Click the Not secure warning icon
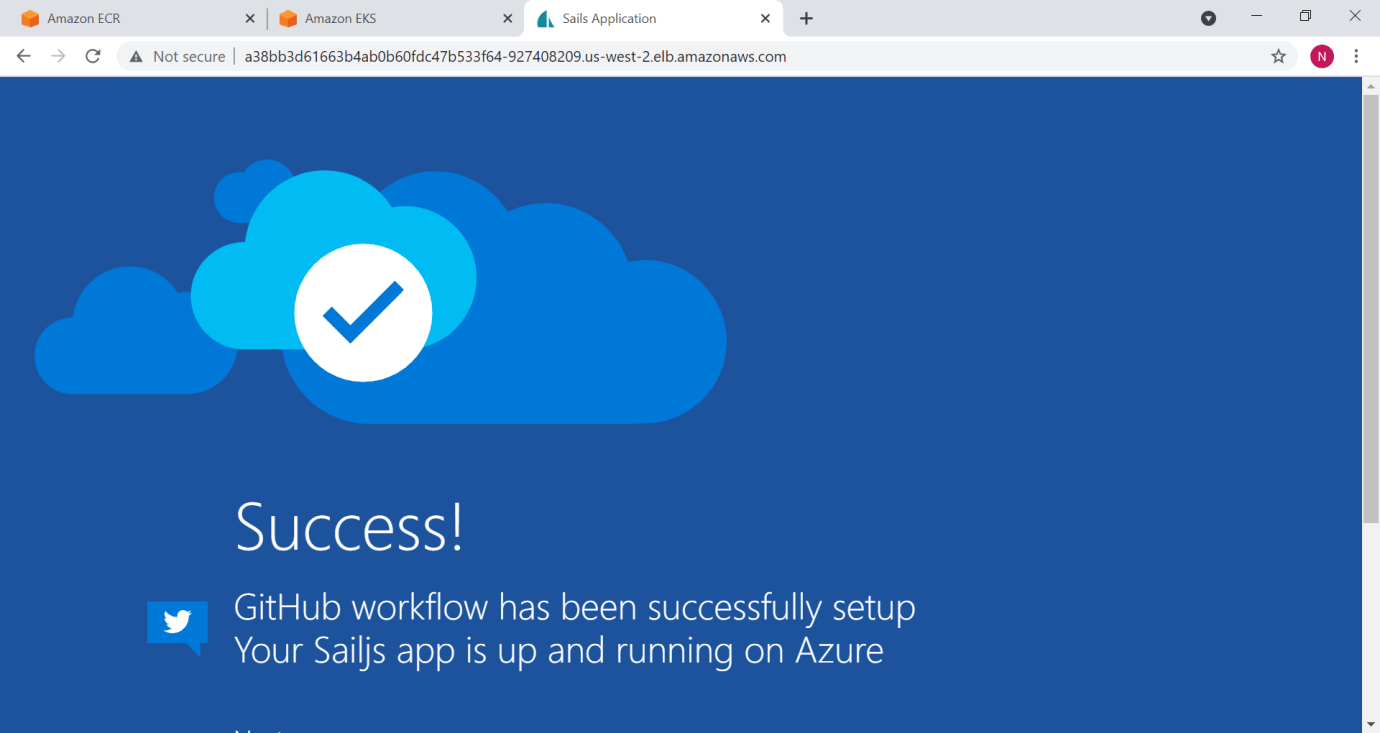 tap(136, 57)
